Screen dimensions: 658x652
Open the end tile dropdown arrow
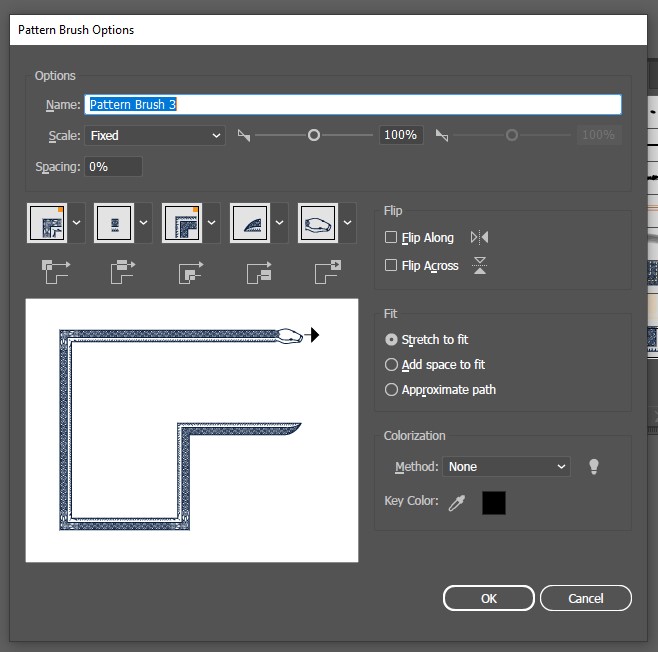347,223
